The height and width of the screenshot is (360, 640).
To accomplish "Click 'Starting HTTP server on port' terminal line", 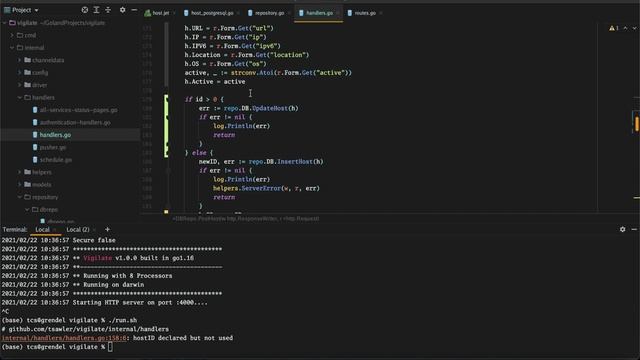I will pyautogui.click(x=140, y=302).
